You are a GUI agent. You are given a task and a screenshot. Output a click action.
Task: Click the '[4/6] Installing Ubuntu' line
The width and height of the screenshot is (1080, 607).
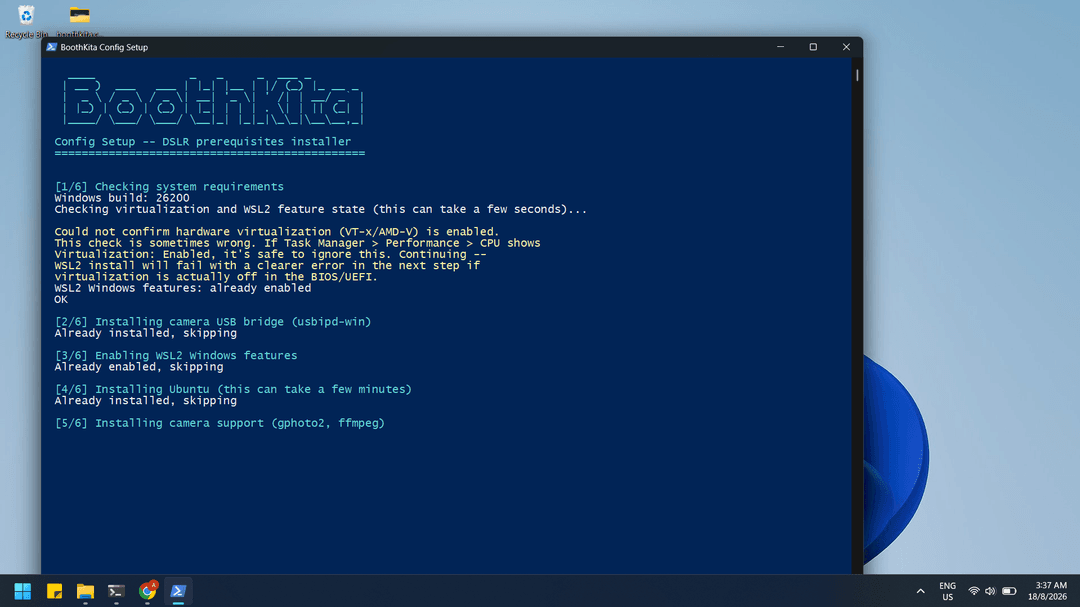tap(233, 389)
